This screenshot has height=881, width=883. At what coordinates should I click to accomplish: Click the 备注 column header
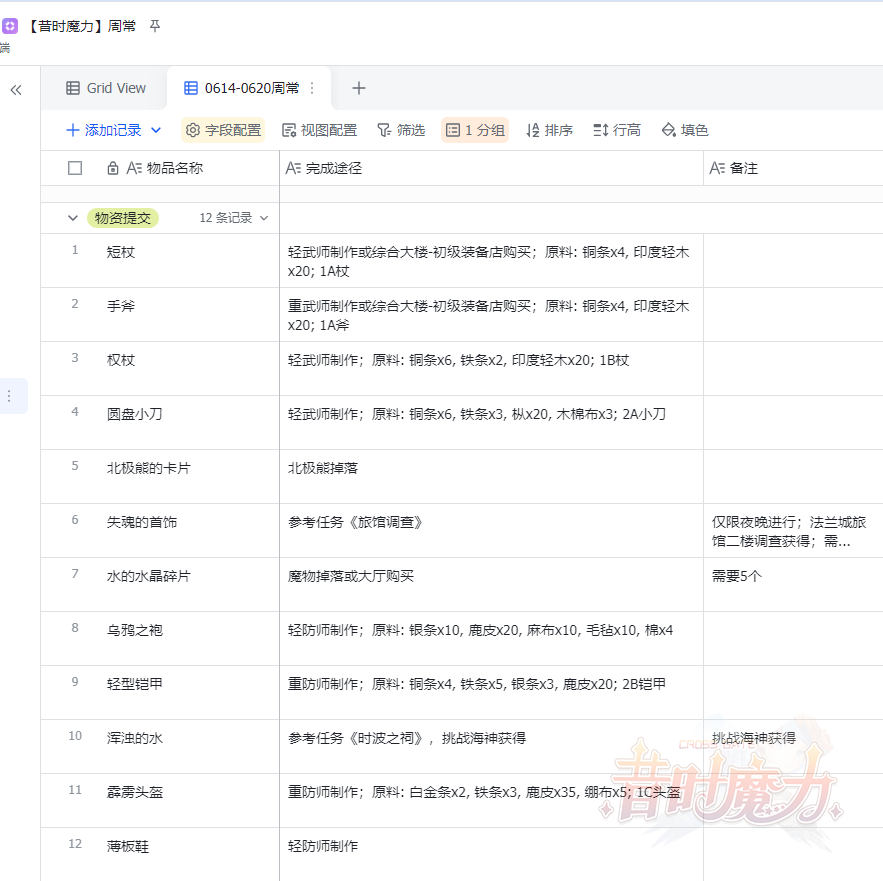click(x=793, y=168)
